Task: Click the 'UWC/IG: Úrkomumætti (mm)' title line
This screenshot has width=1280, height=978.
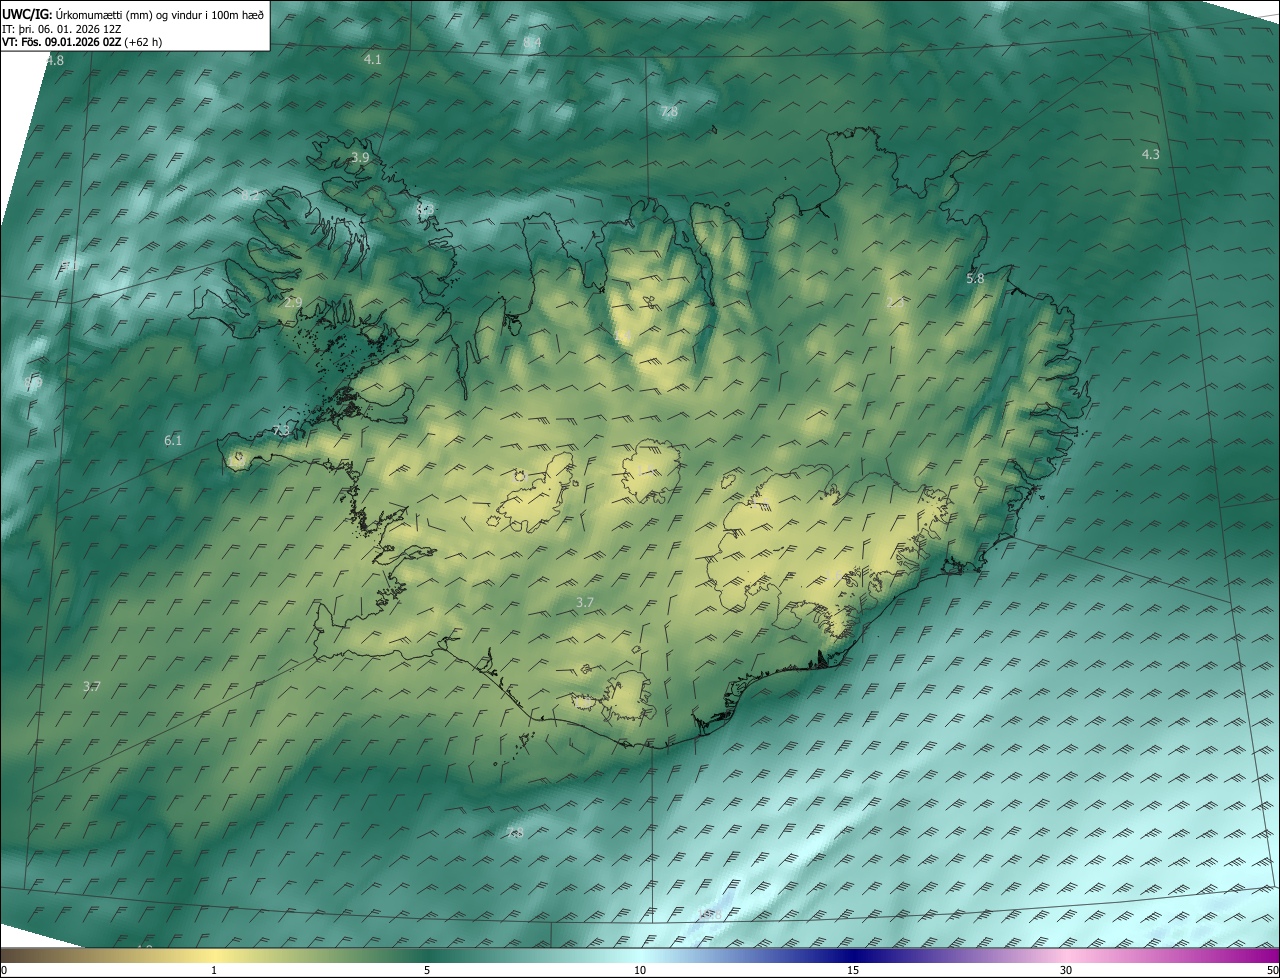Action: (133, 14)
